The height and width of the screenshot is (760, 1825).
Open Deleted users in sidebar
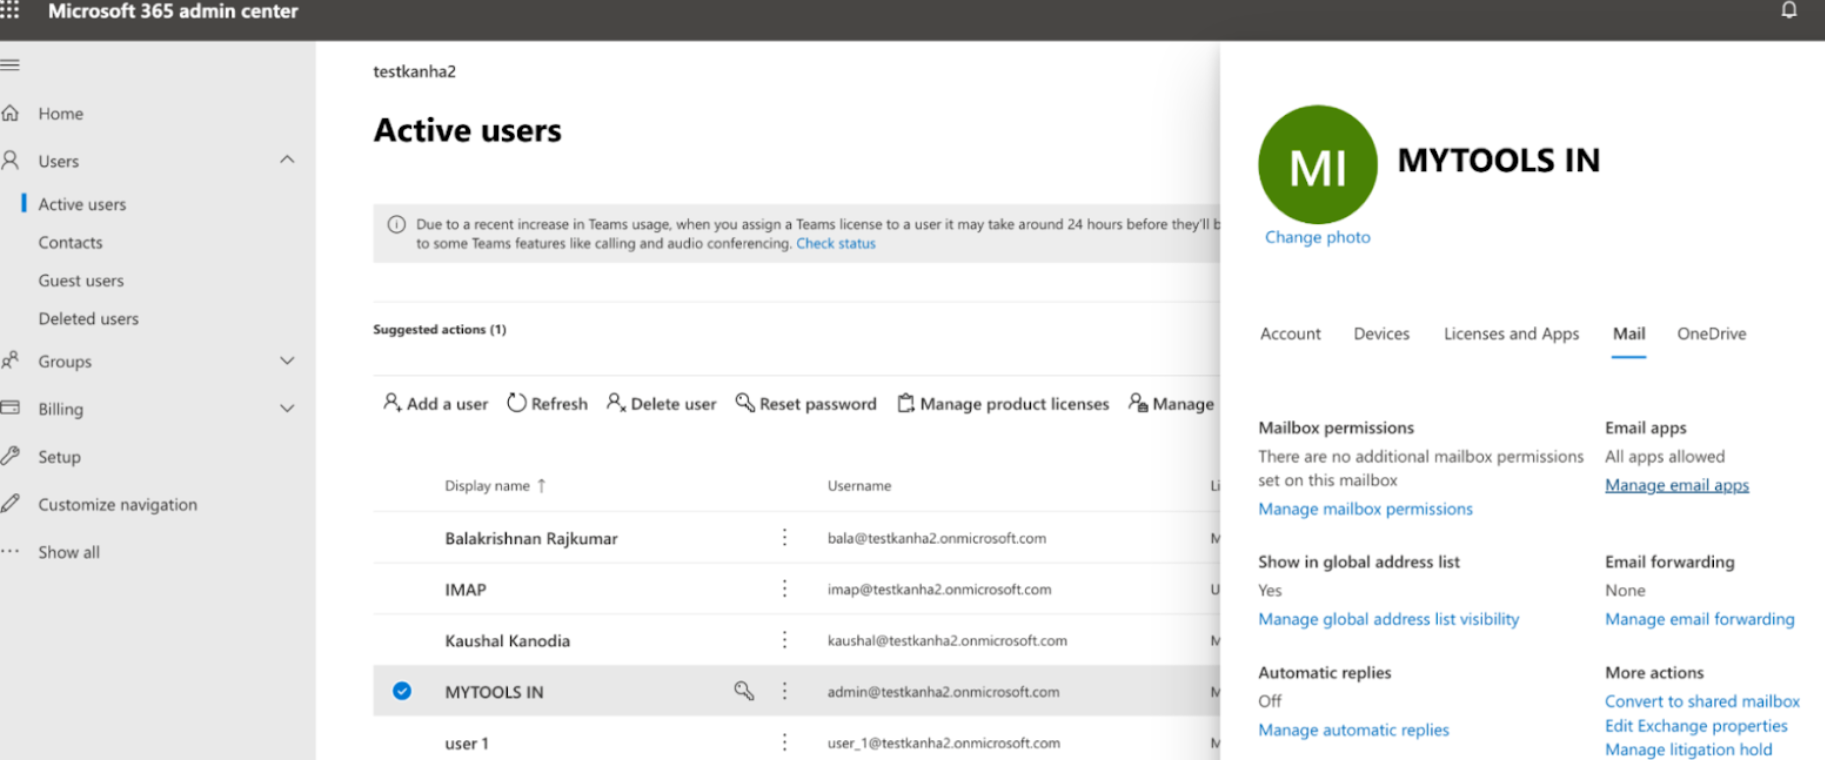88,318
